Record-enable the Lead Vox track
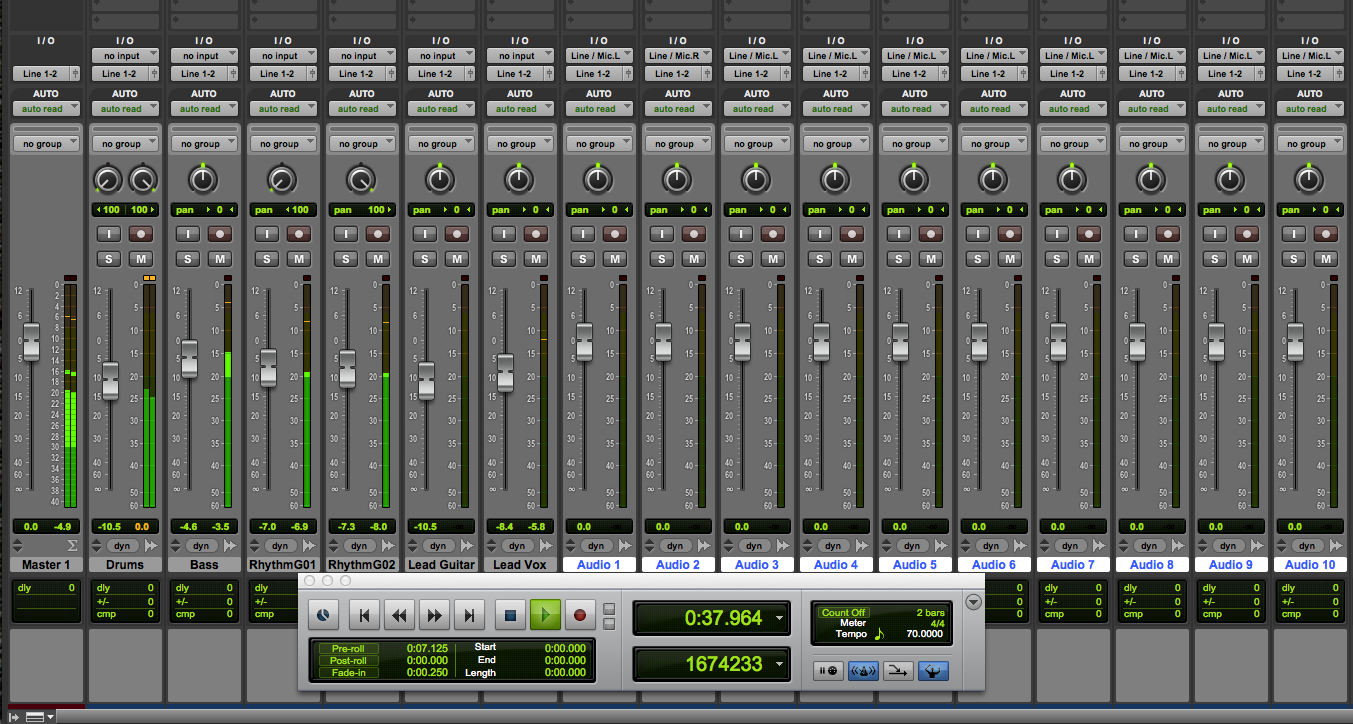Screen dimensions: 1353x724 (x=536, y=233)
